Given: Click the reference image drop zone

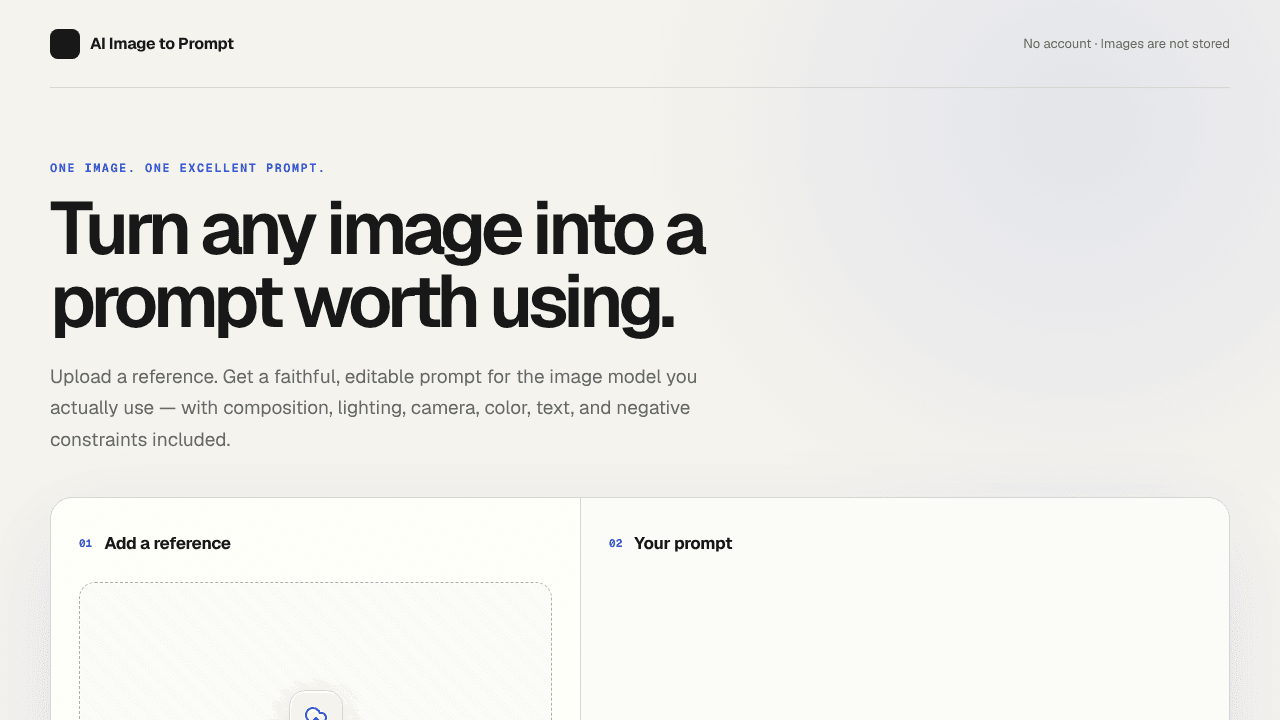Looking at the screenshot, I should (315, 651).
